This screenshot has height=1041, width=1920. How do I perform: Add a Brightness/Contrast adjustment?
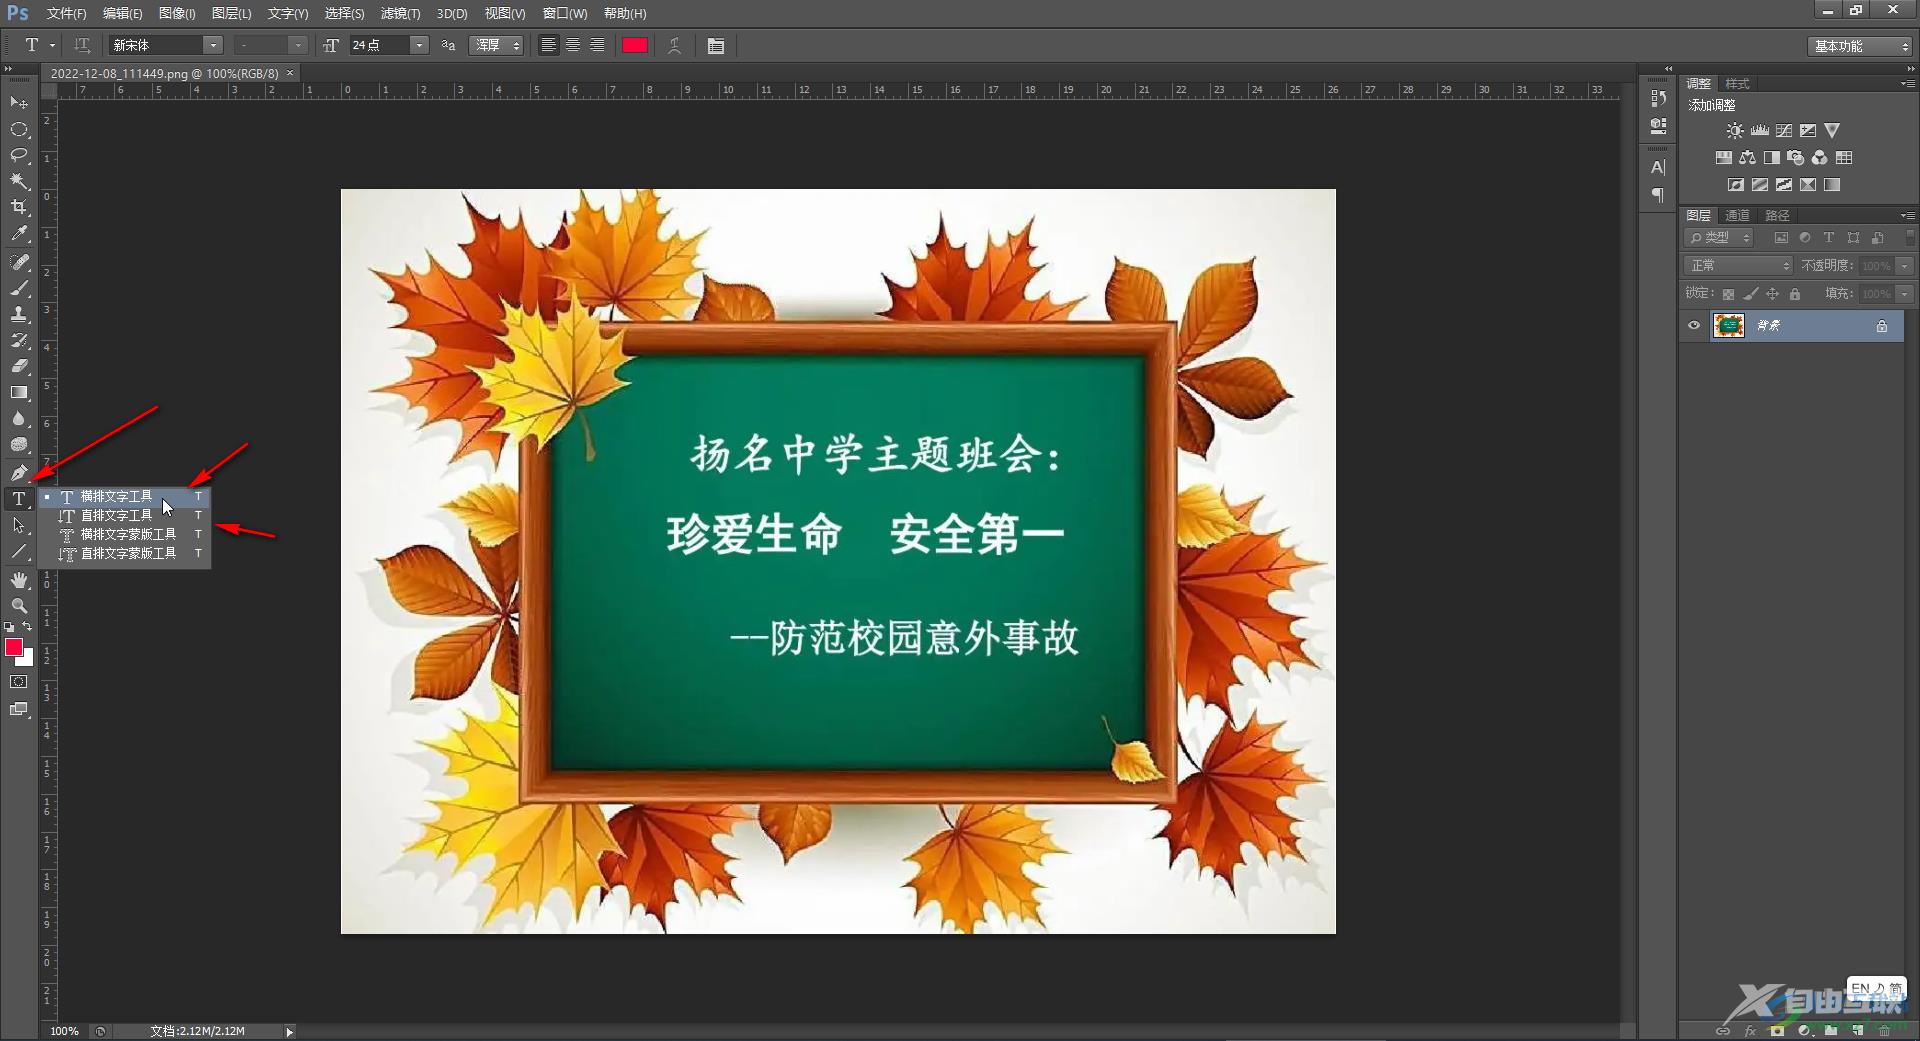click(x=1735, y=131)
